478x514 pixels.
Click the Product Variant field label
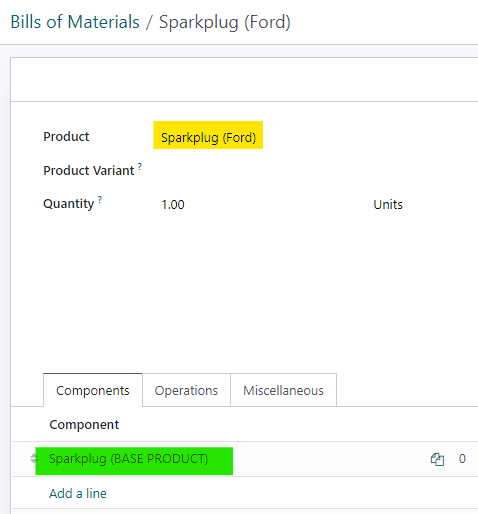89,171
